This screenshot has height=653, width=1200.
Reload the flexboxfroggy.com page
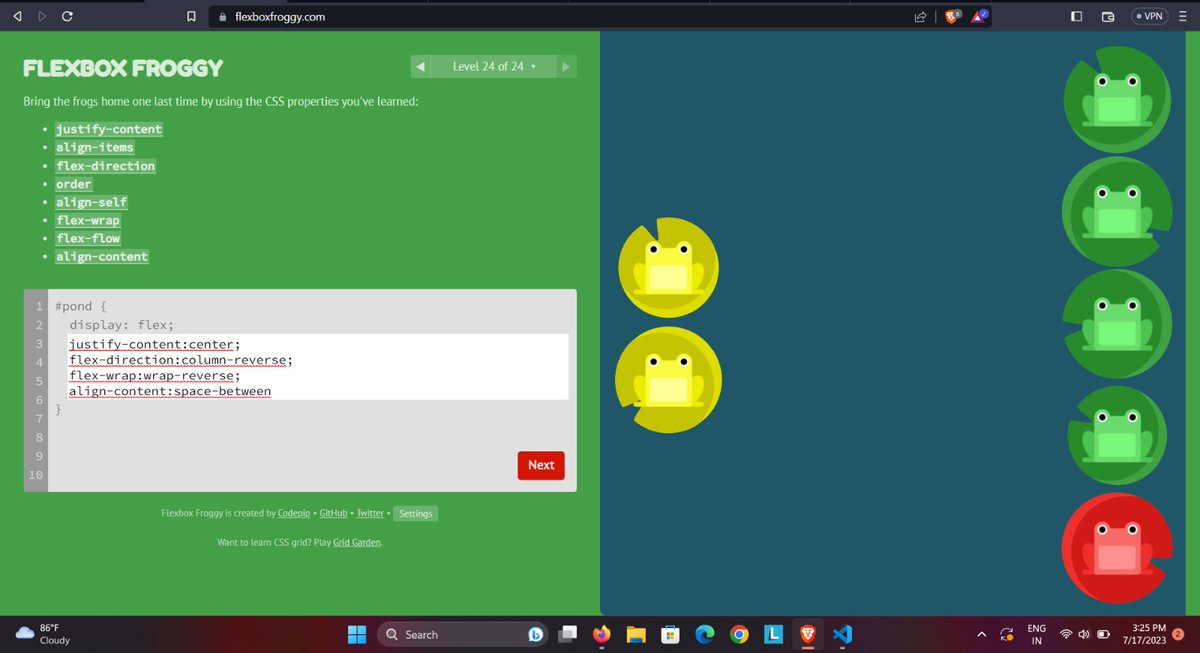(x=66, y=16)
